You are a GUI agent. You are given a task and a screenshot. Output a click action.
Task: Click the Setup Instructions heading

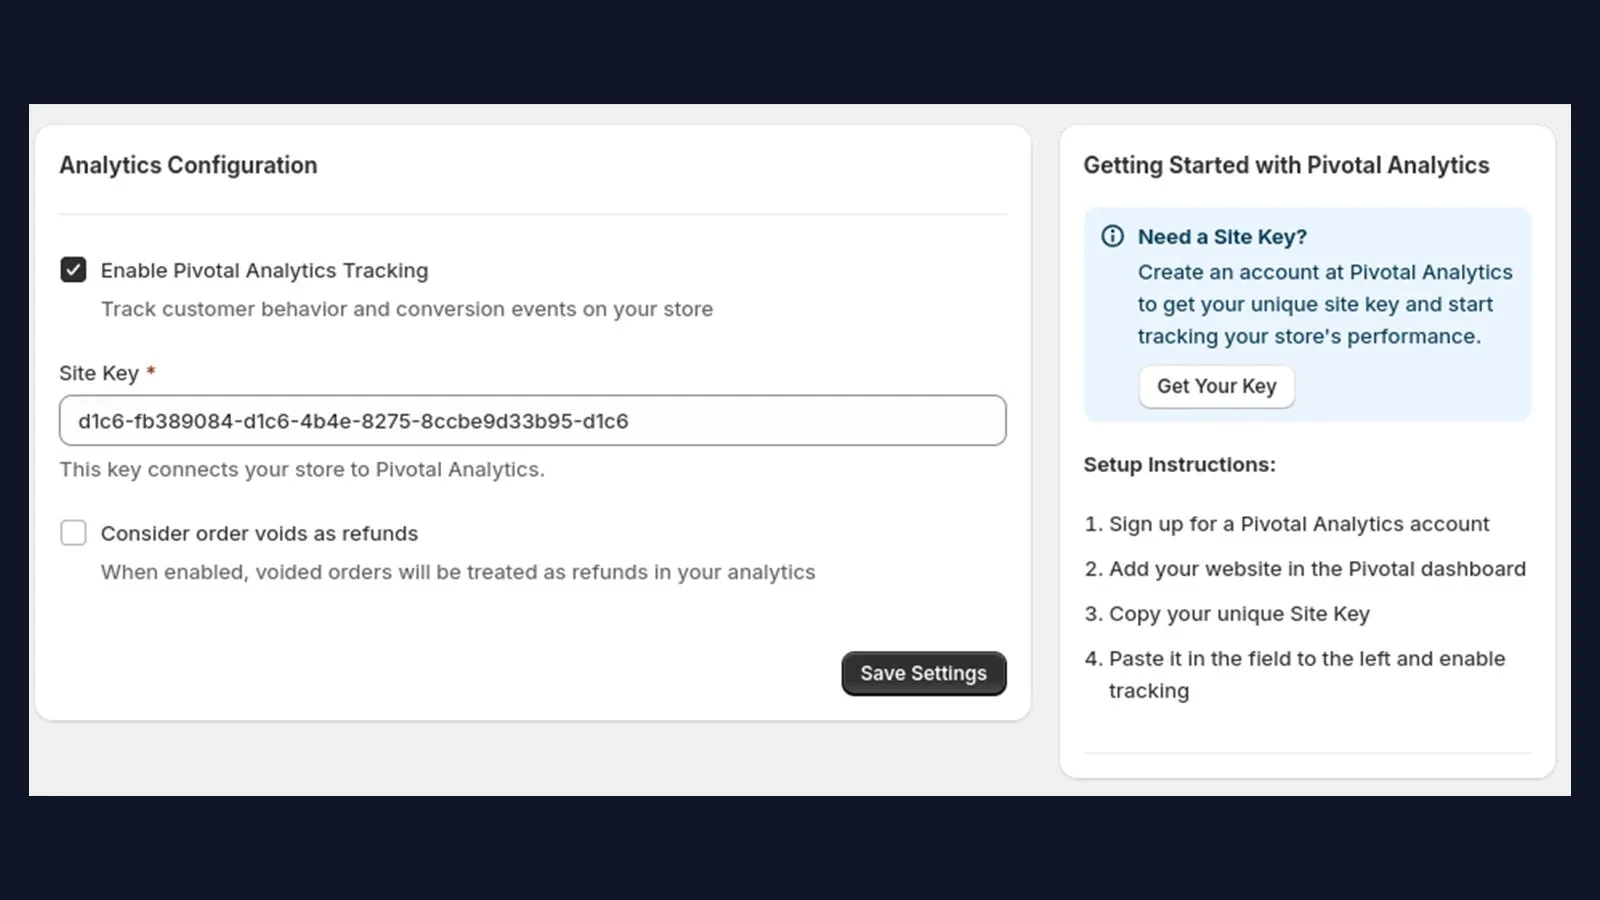[1180, 465]
